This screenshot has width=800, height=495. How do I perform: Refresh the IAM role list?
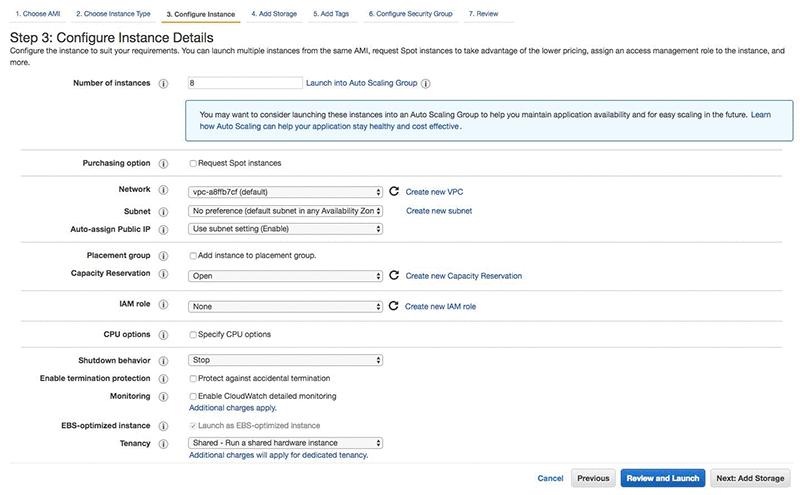[x=394, y=306]
